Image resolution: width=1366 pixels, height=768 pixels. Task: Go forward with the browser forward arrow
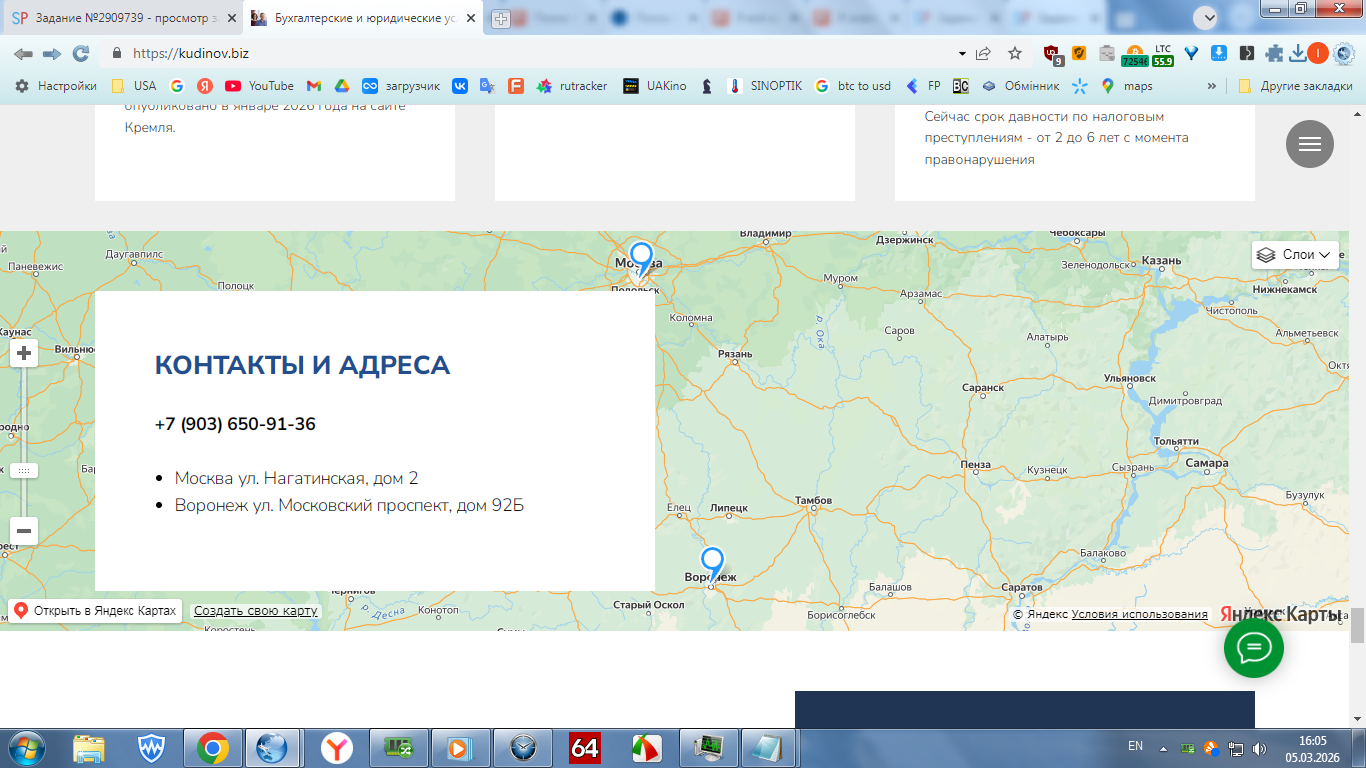pyautogui.click(x=52, y=53)
